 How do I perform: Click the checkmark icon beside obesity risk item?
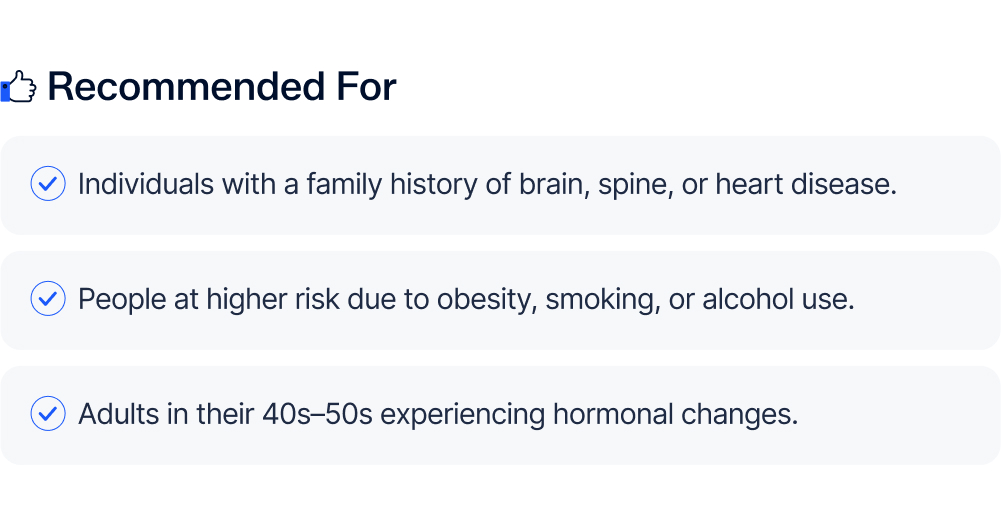click(x=48, y=299)
